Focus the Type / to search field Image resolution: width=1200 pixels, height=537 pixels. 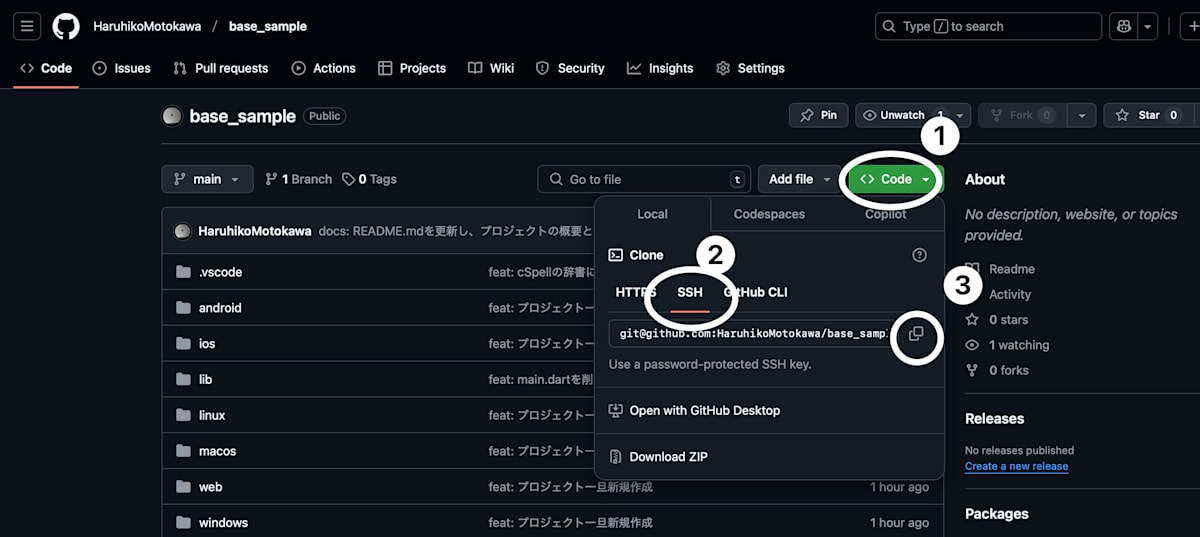click(x=988, y=26)
